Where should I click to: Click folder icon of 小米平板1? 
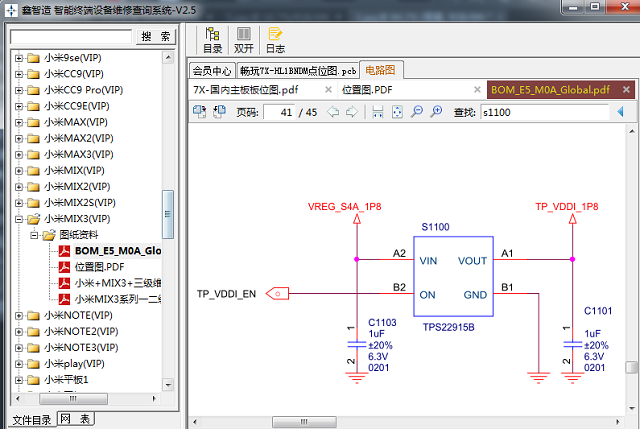(33, 380)
